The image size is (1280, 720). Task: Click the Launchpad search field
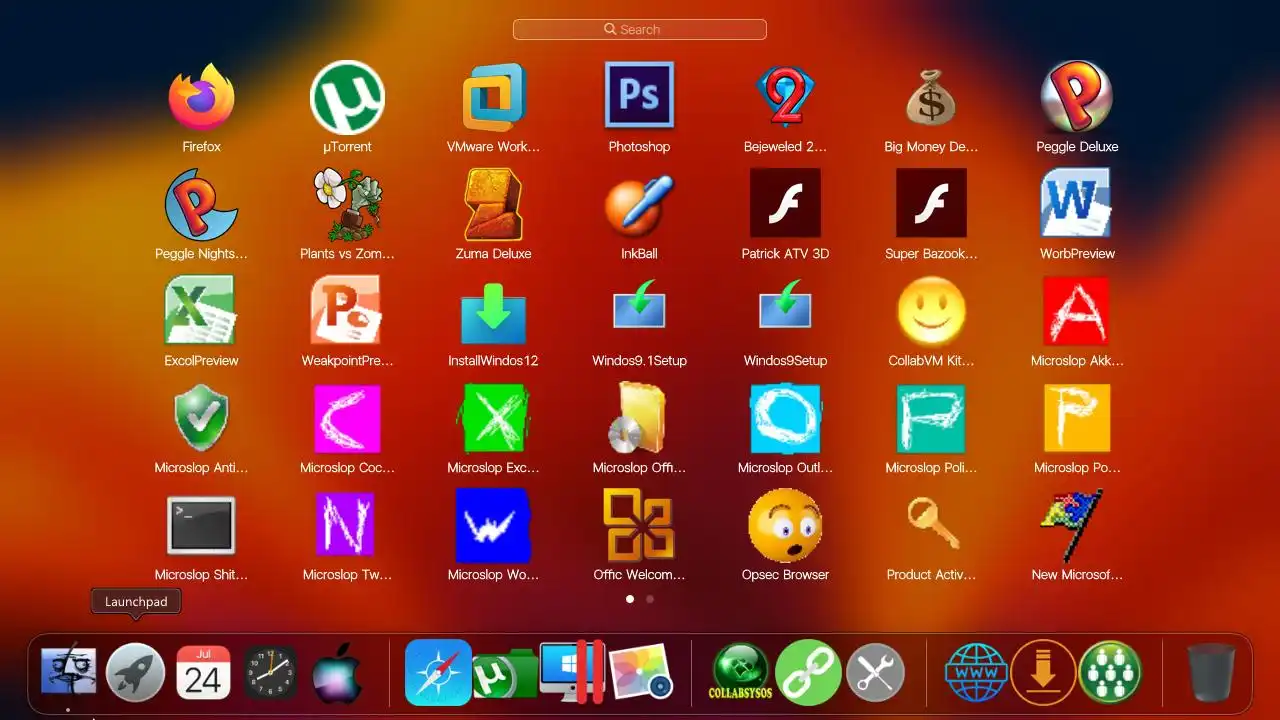[640, 30]
